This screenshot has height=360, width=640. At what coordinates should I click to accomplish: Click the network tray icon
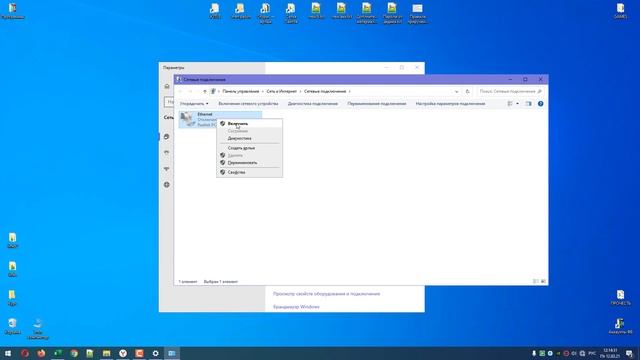tap(582, 353)
